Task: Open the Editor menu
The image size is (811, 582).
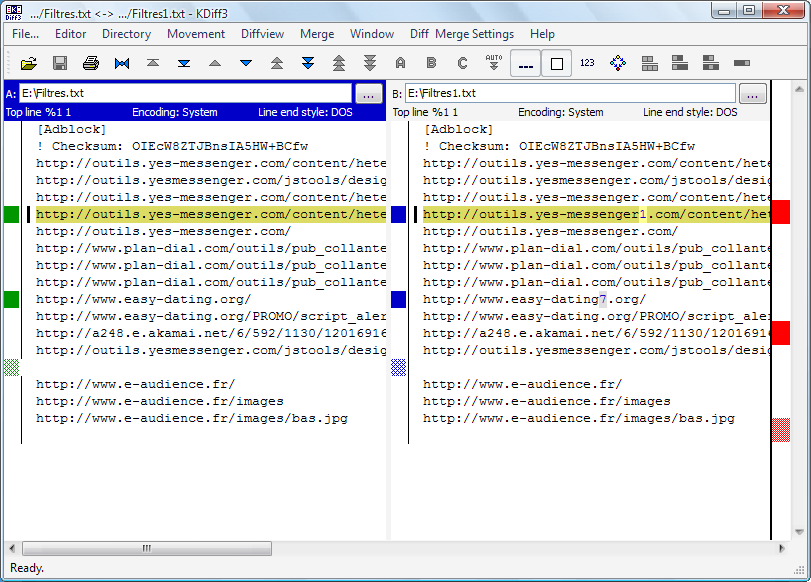Action: point(70,34)
